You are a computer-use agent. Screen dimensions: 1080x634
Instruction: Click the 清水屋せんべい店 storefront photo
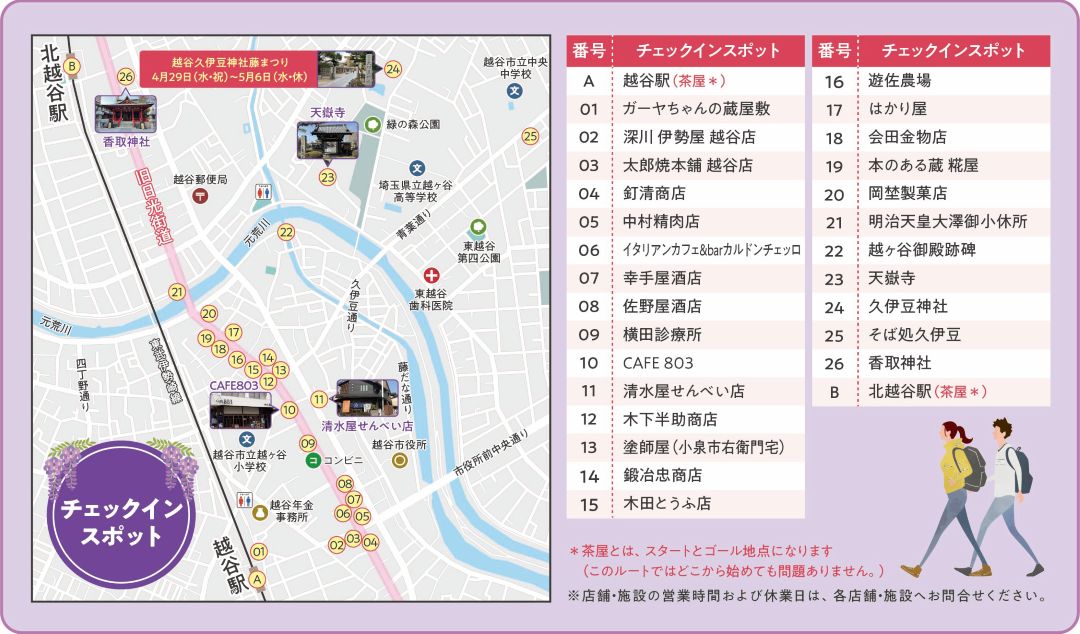pyautogui.click(x=370, y=396)
